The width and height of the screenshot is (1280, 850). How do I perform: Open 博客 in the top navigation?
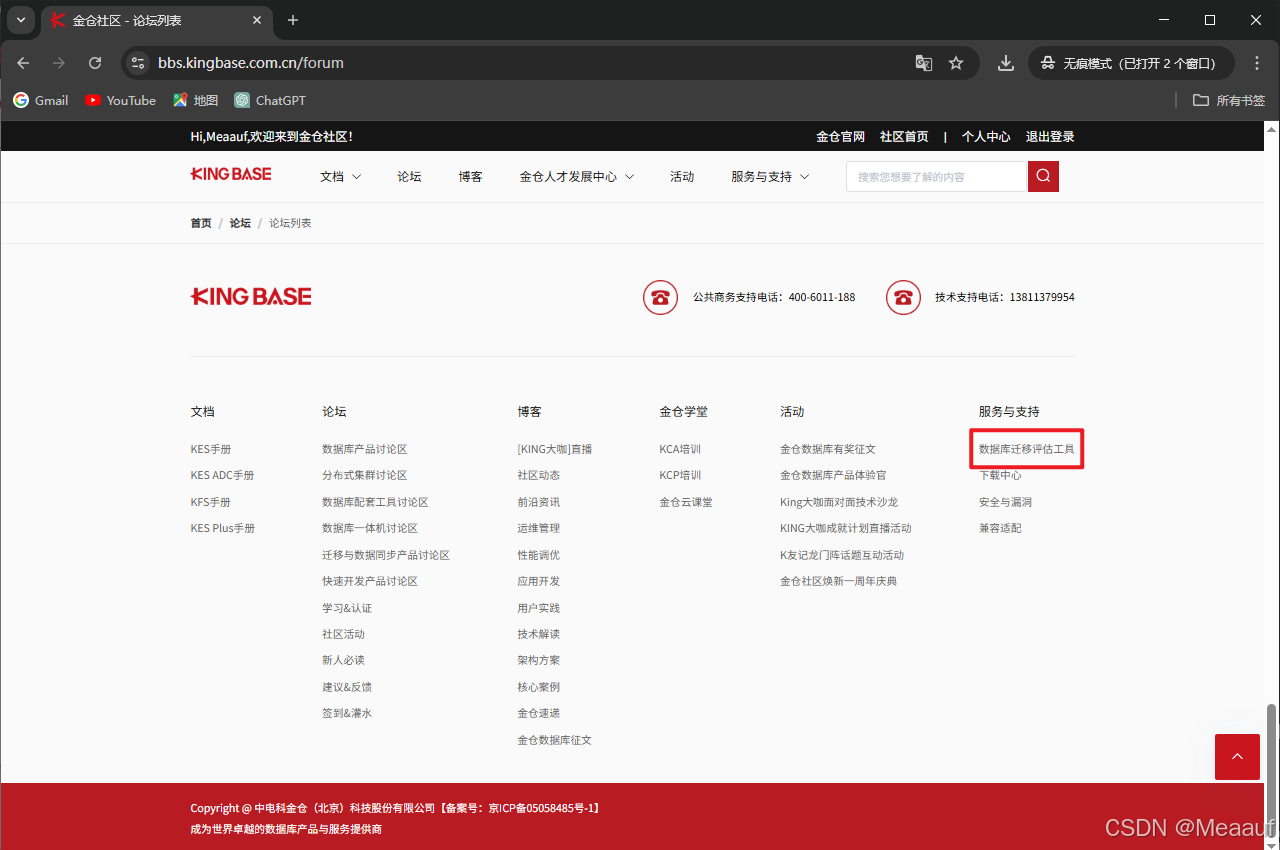470,176
